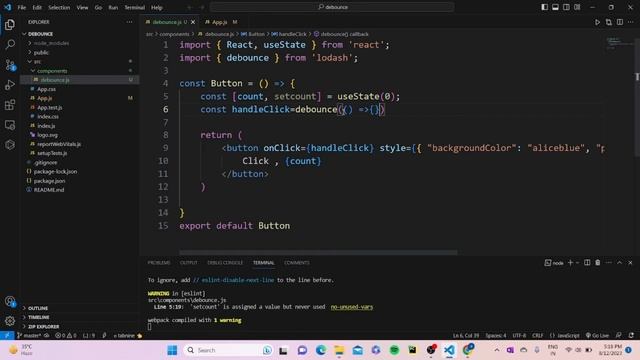Click Windows Start button on taskbar
The image size is (640, 360).
[172, 350]
